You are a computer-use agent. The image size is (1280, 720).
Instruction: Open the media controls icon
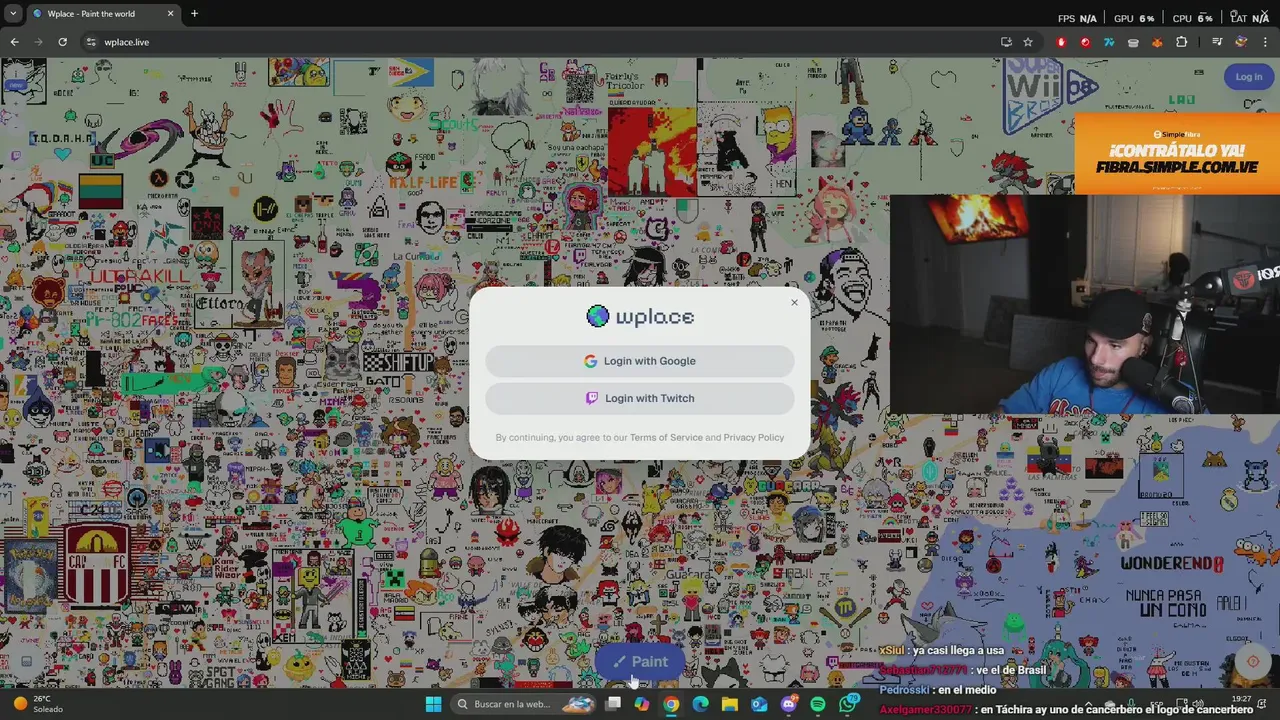coord(1217,42)
